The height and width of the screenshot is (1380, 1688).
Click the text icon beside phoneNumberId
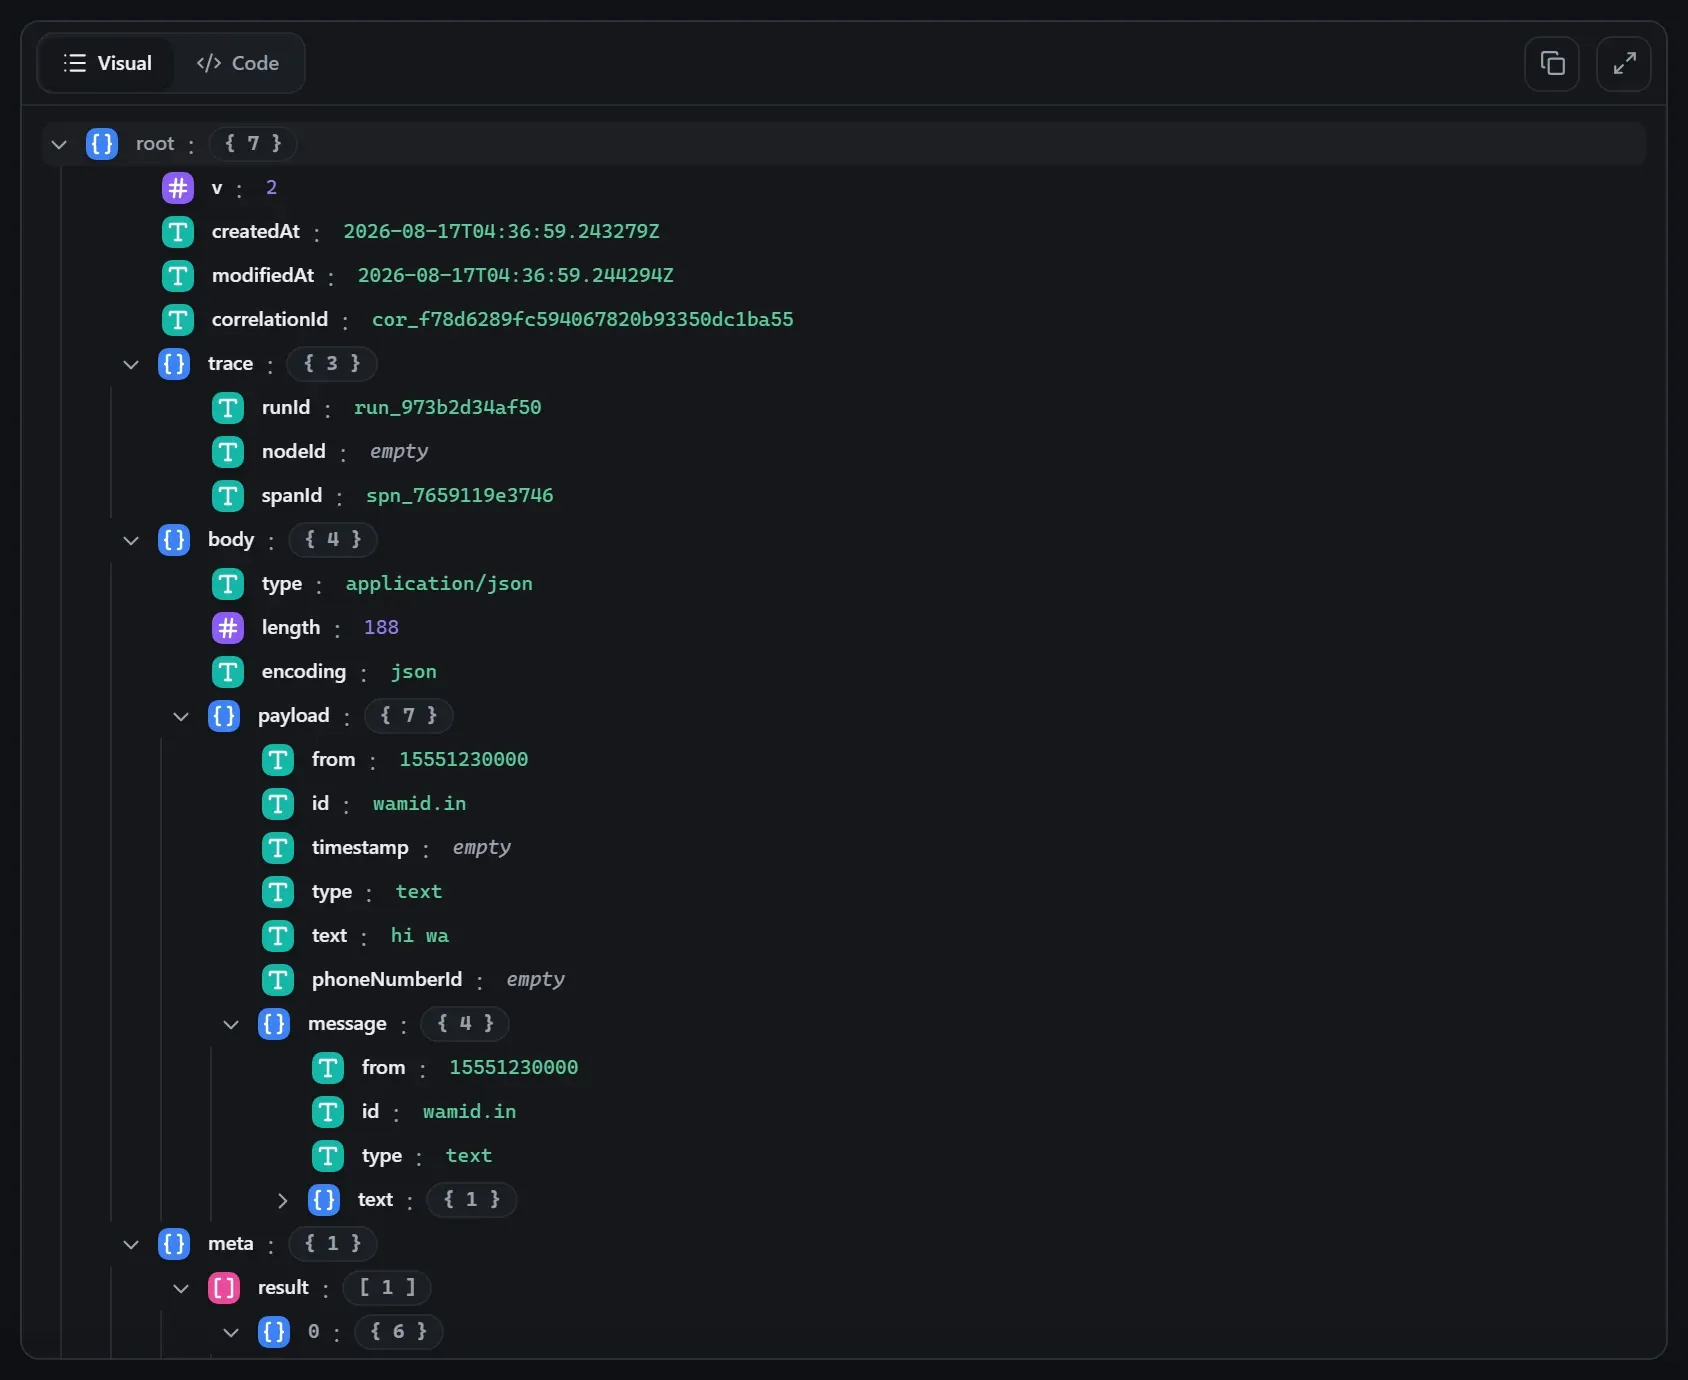point(278,980)
